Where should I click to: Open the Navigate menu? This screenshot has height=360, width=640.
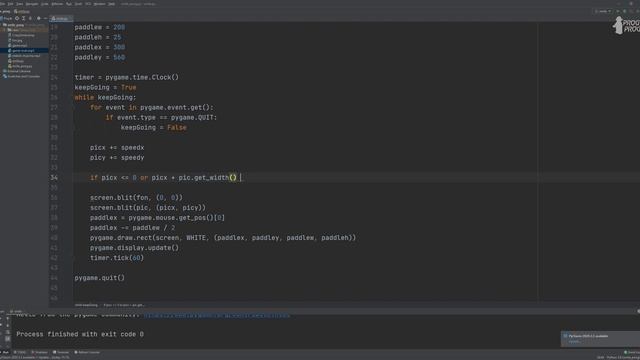point(32,4)
